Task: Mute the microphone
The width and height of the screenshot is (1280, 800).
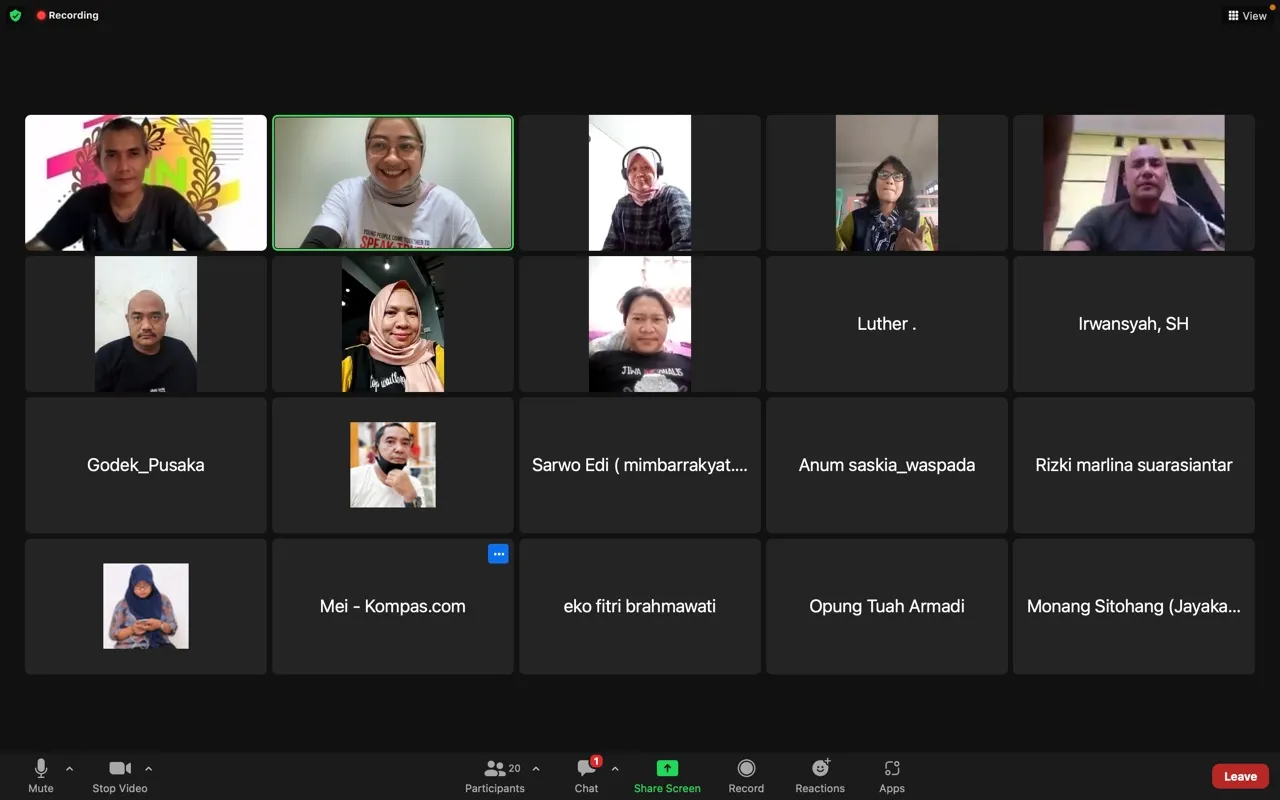Action: click(x=41, y=775)
